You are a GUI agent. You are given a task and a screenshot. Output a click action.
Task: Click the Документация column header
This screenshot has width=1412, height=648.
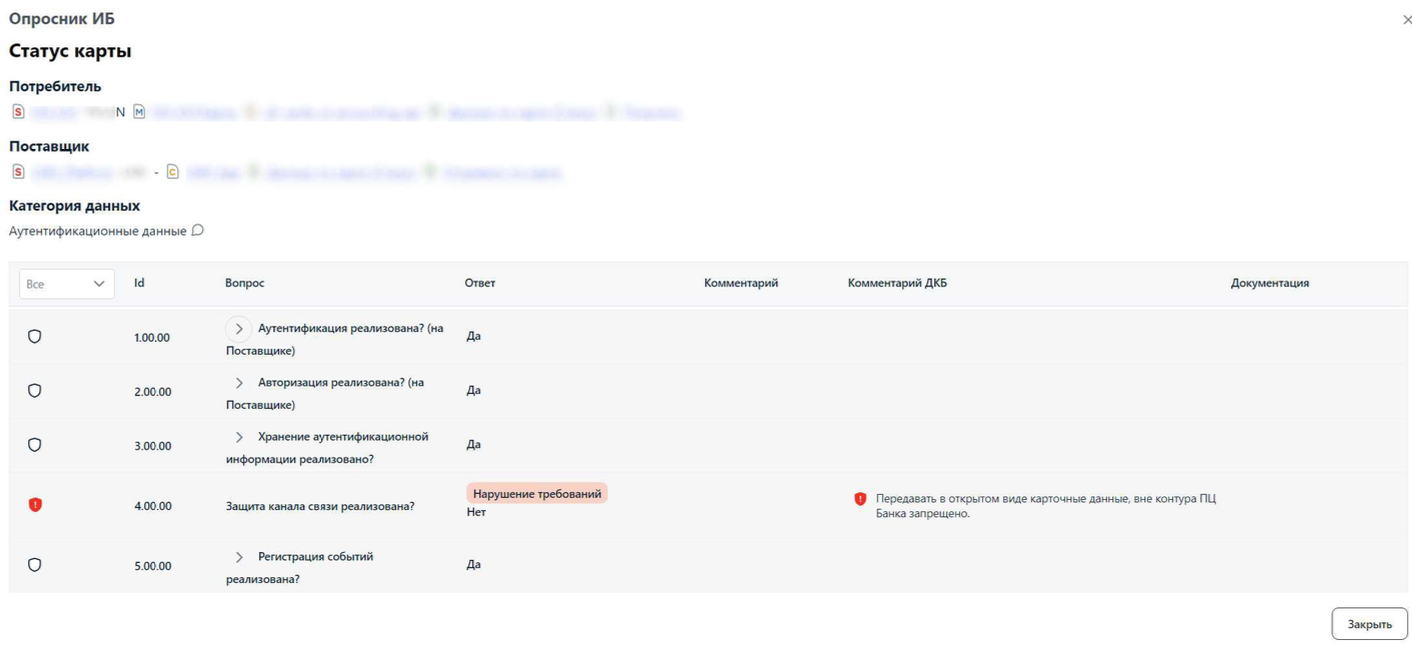(x=1270, y=283)
